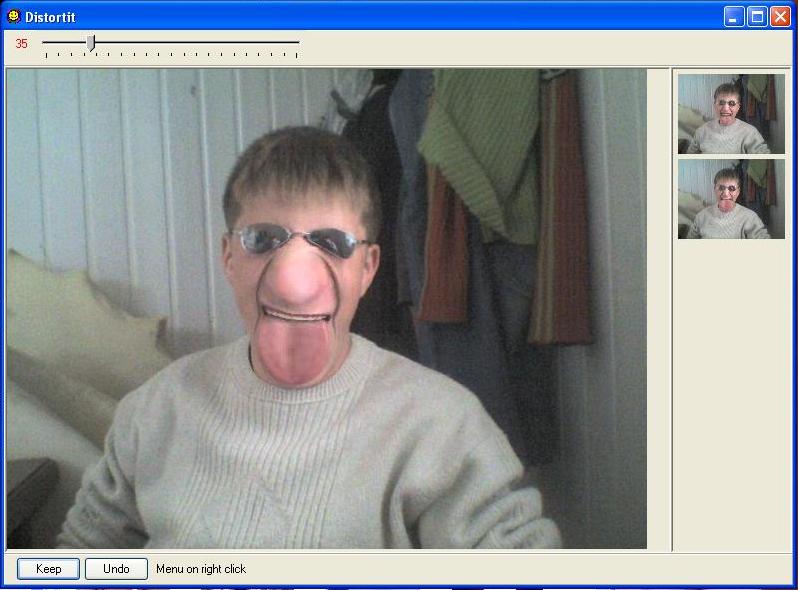Open the top saved thumbnail
This screenshot has height=590, width=798.
[x=731, y=114]
